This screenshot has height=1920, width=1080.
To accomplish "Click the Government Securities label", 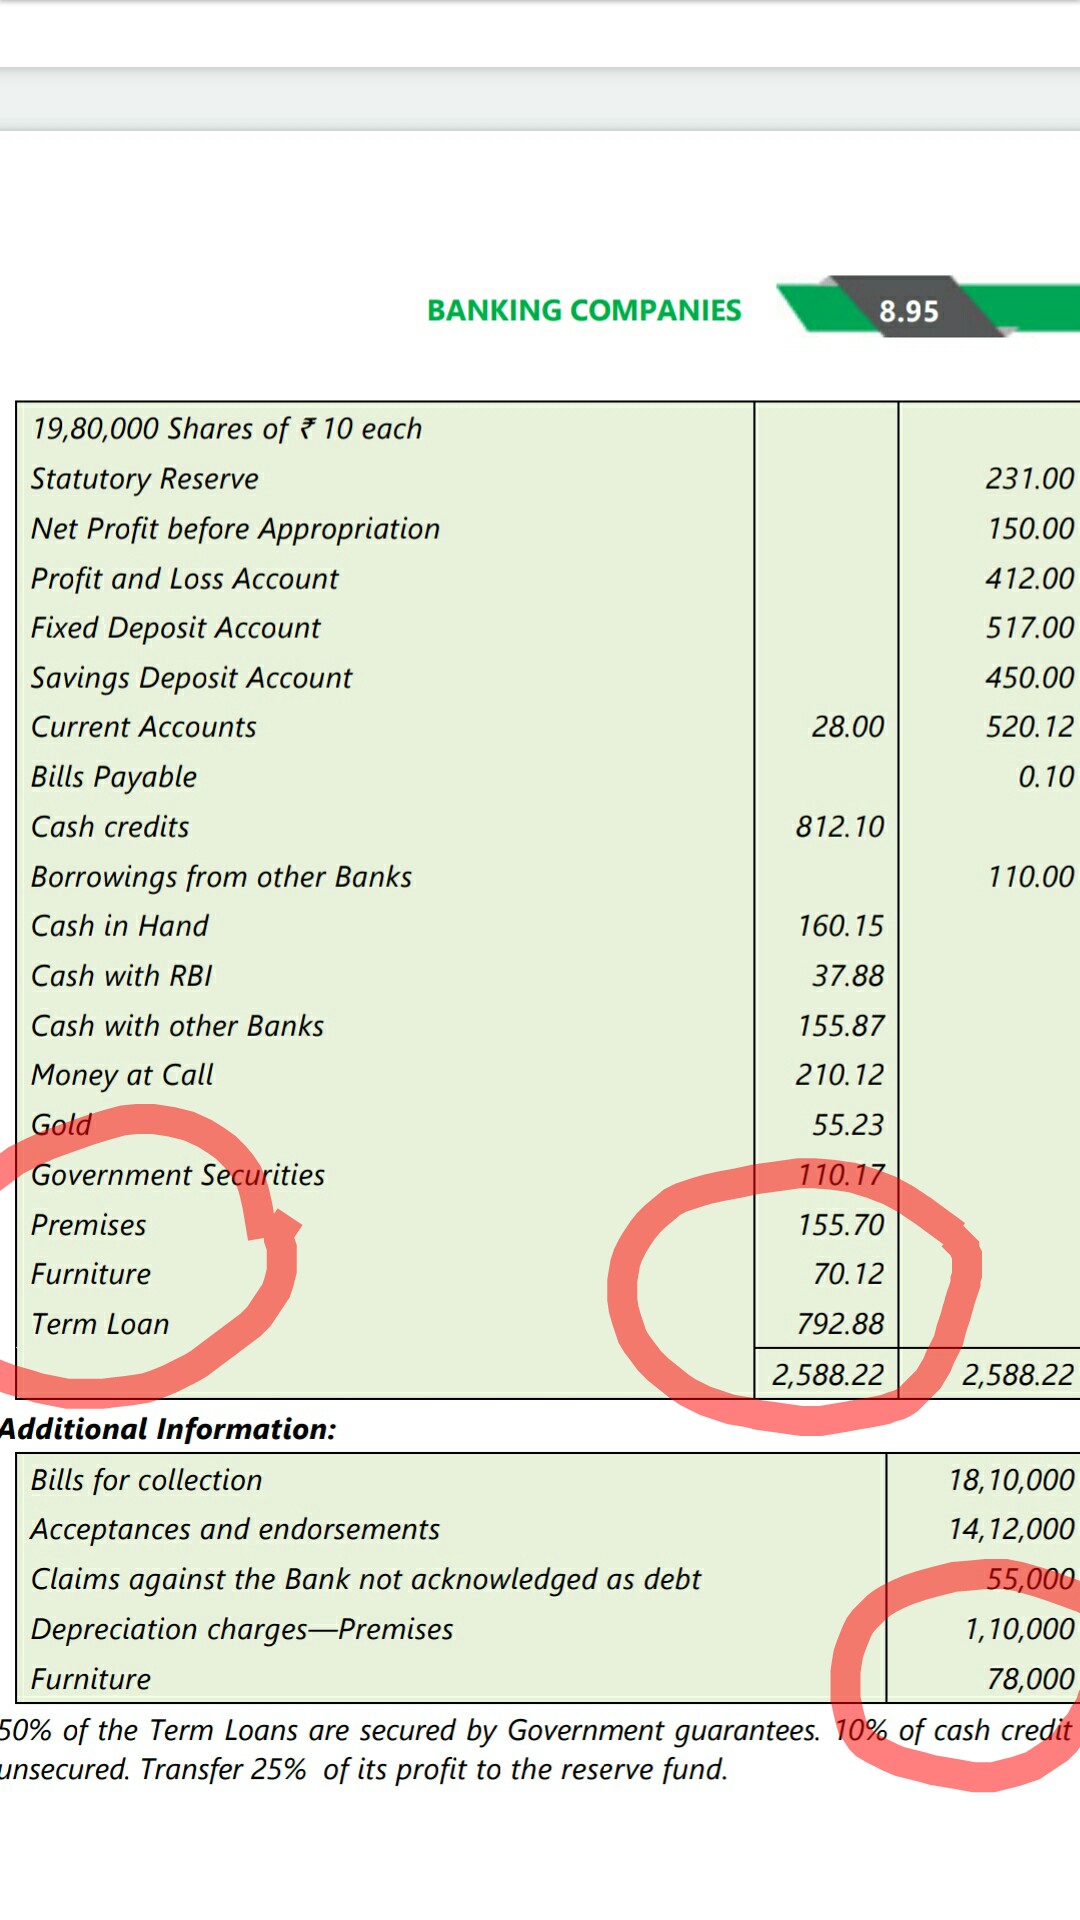I will pos(178,1175).
